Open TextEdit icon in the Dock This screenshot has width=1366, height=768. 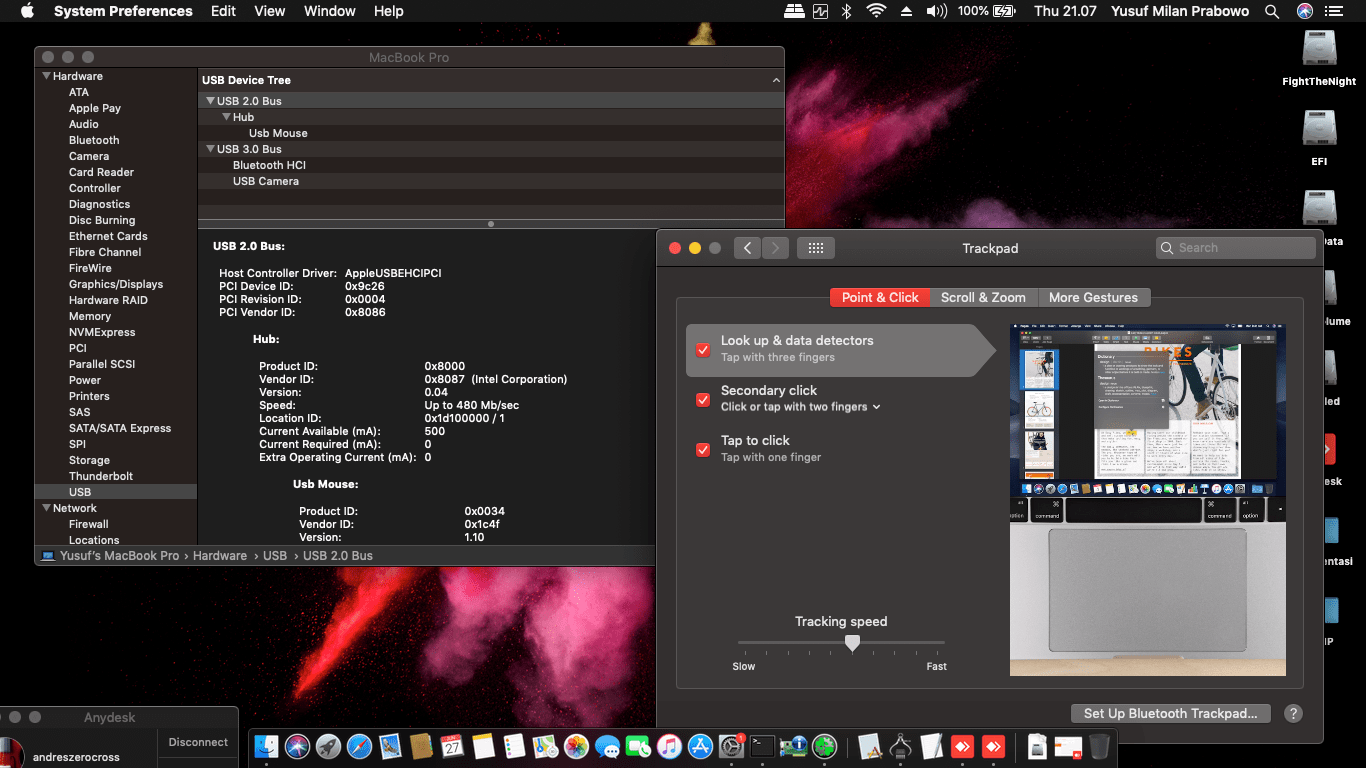pyautogui.click(x=932, y=746)
